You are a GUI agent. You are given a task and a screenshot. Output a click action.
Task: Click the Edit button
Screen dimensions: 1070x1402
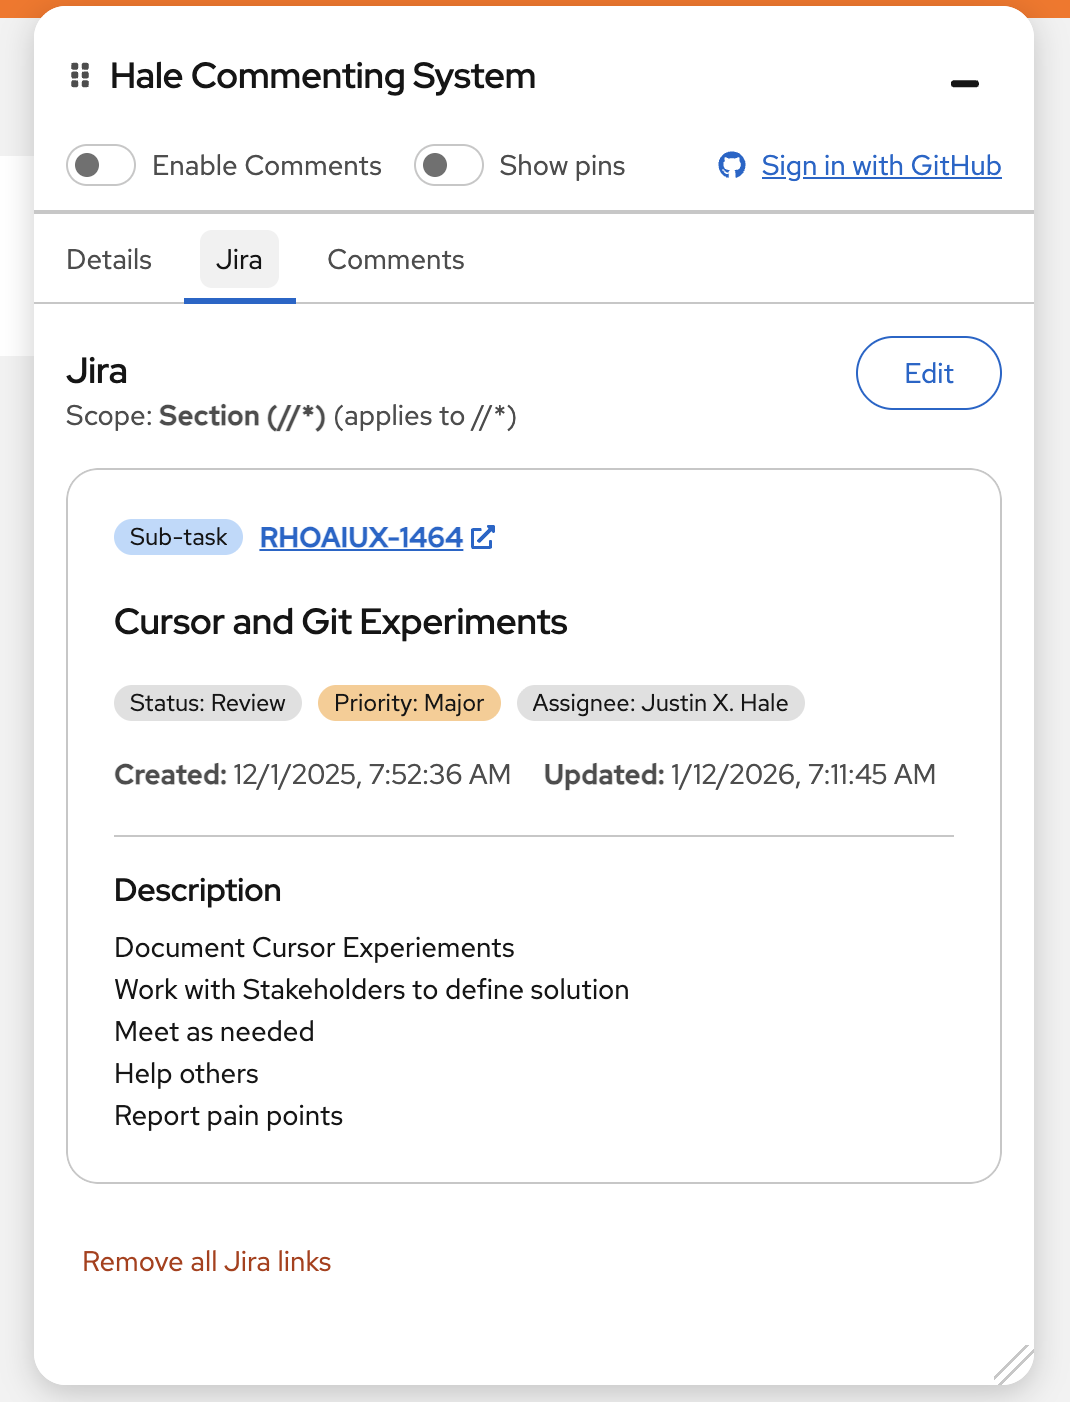coord(929,373)
